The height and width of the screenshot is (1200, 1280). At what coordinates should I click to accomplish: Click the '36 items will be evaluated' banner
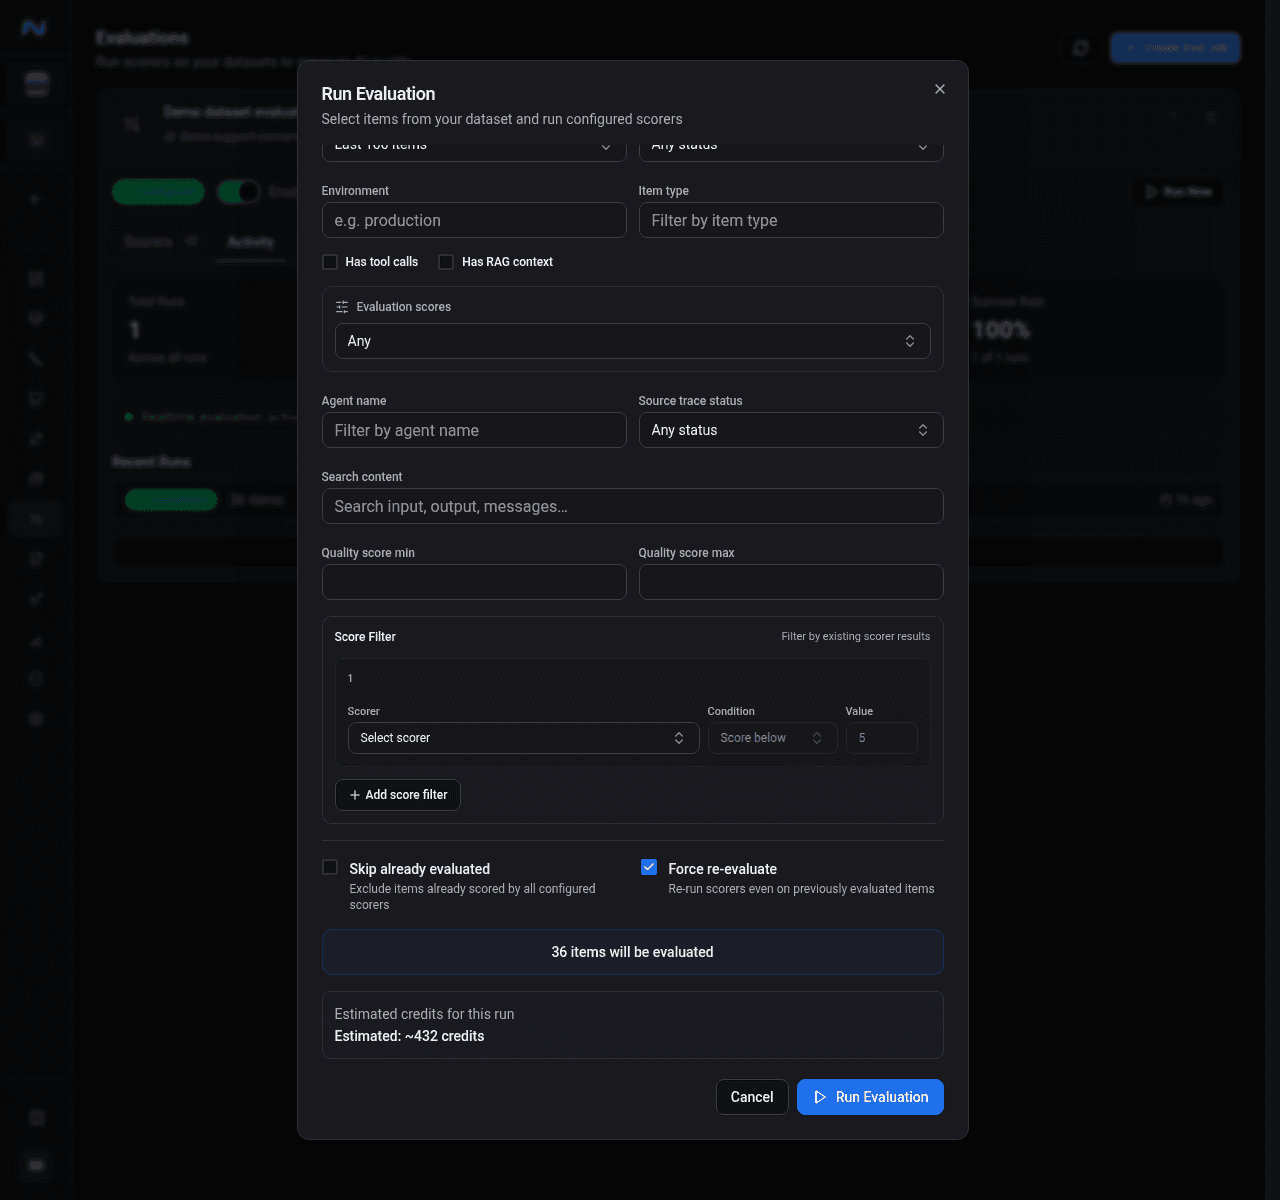pyautogui.click(x=632, y=952)
